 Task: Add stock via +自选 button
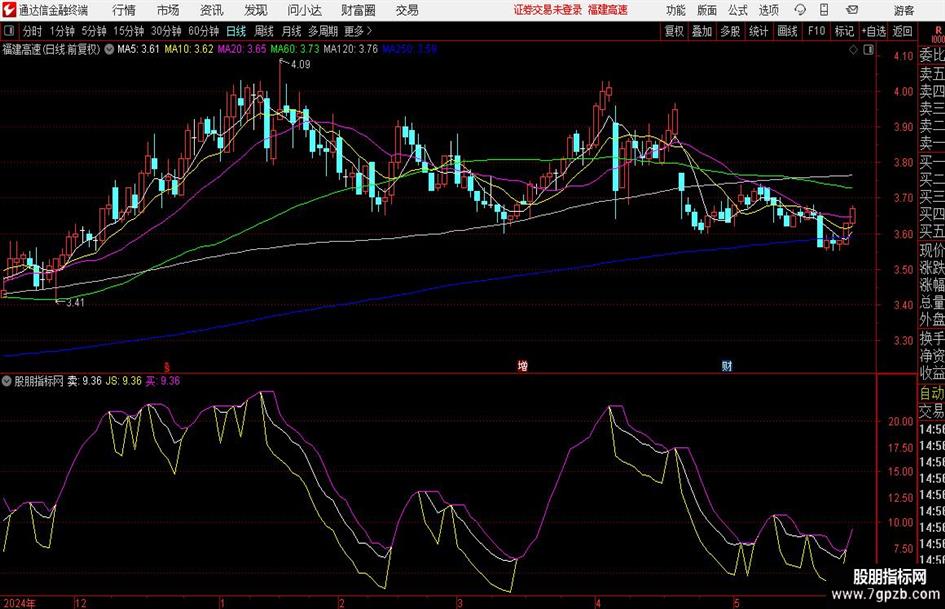pos(873,31)
